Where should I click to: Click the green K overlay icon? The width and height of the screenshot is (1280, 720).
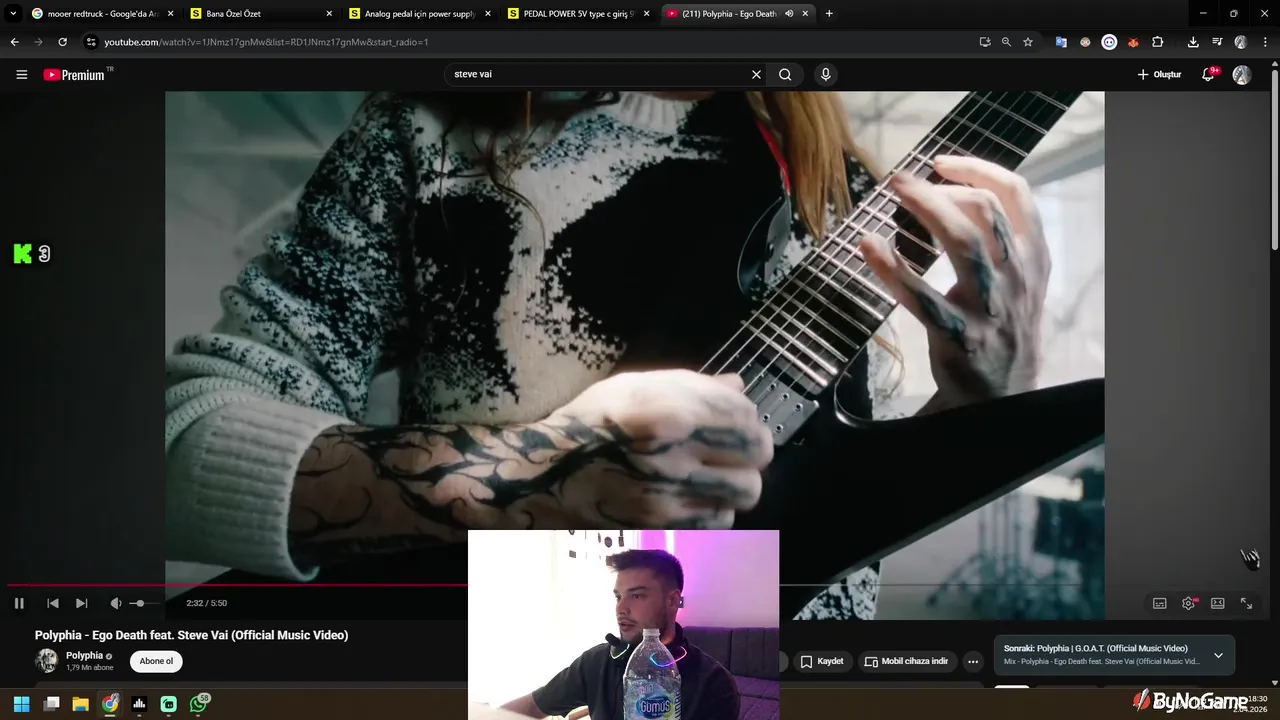click(x=23, y=254)
